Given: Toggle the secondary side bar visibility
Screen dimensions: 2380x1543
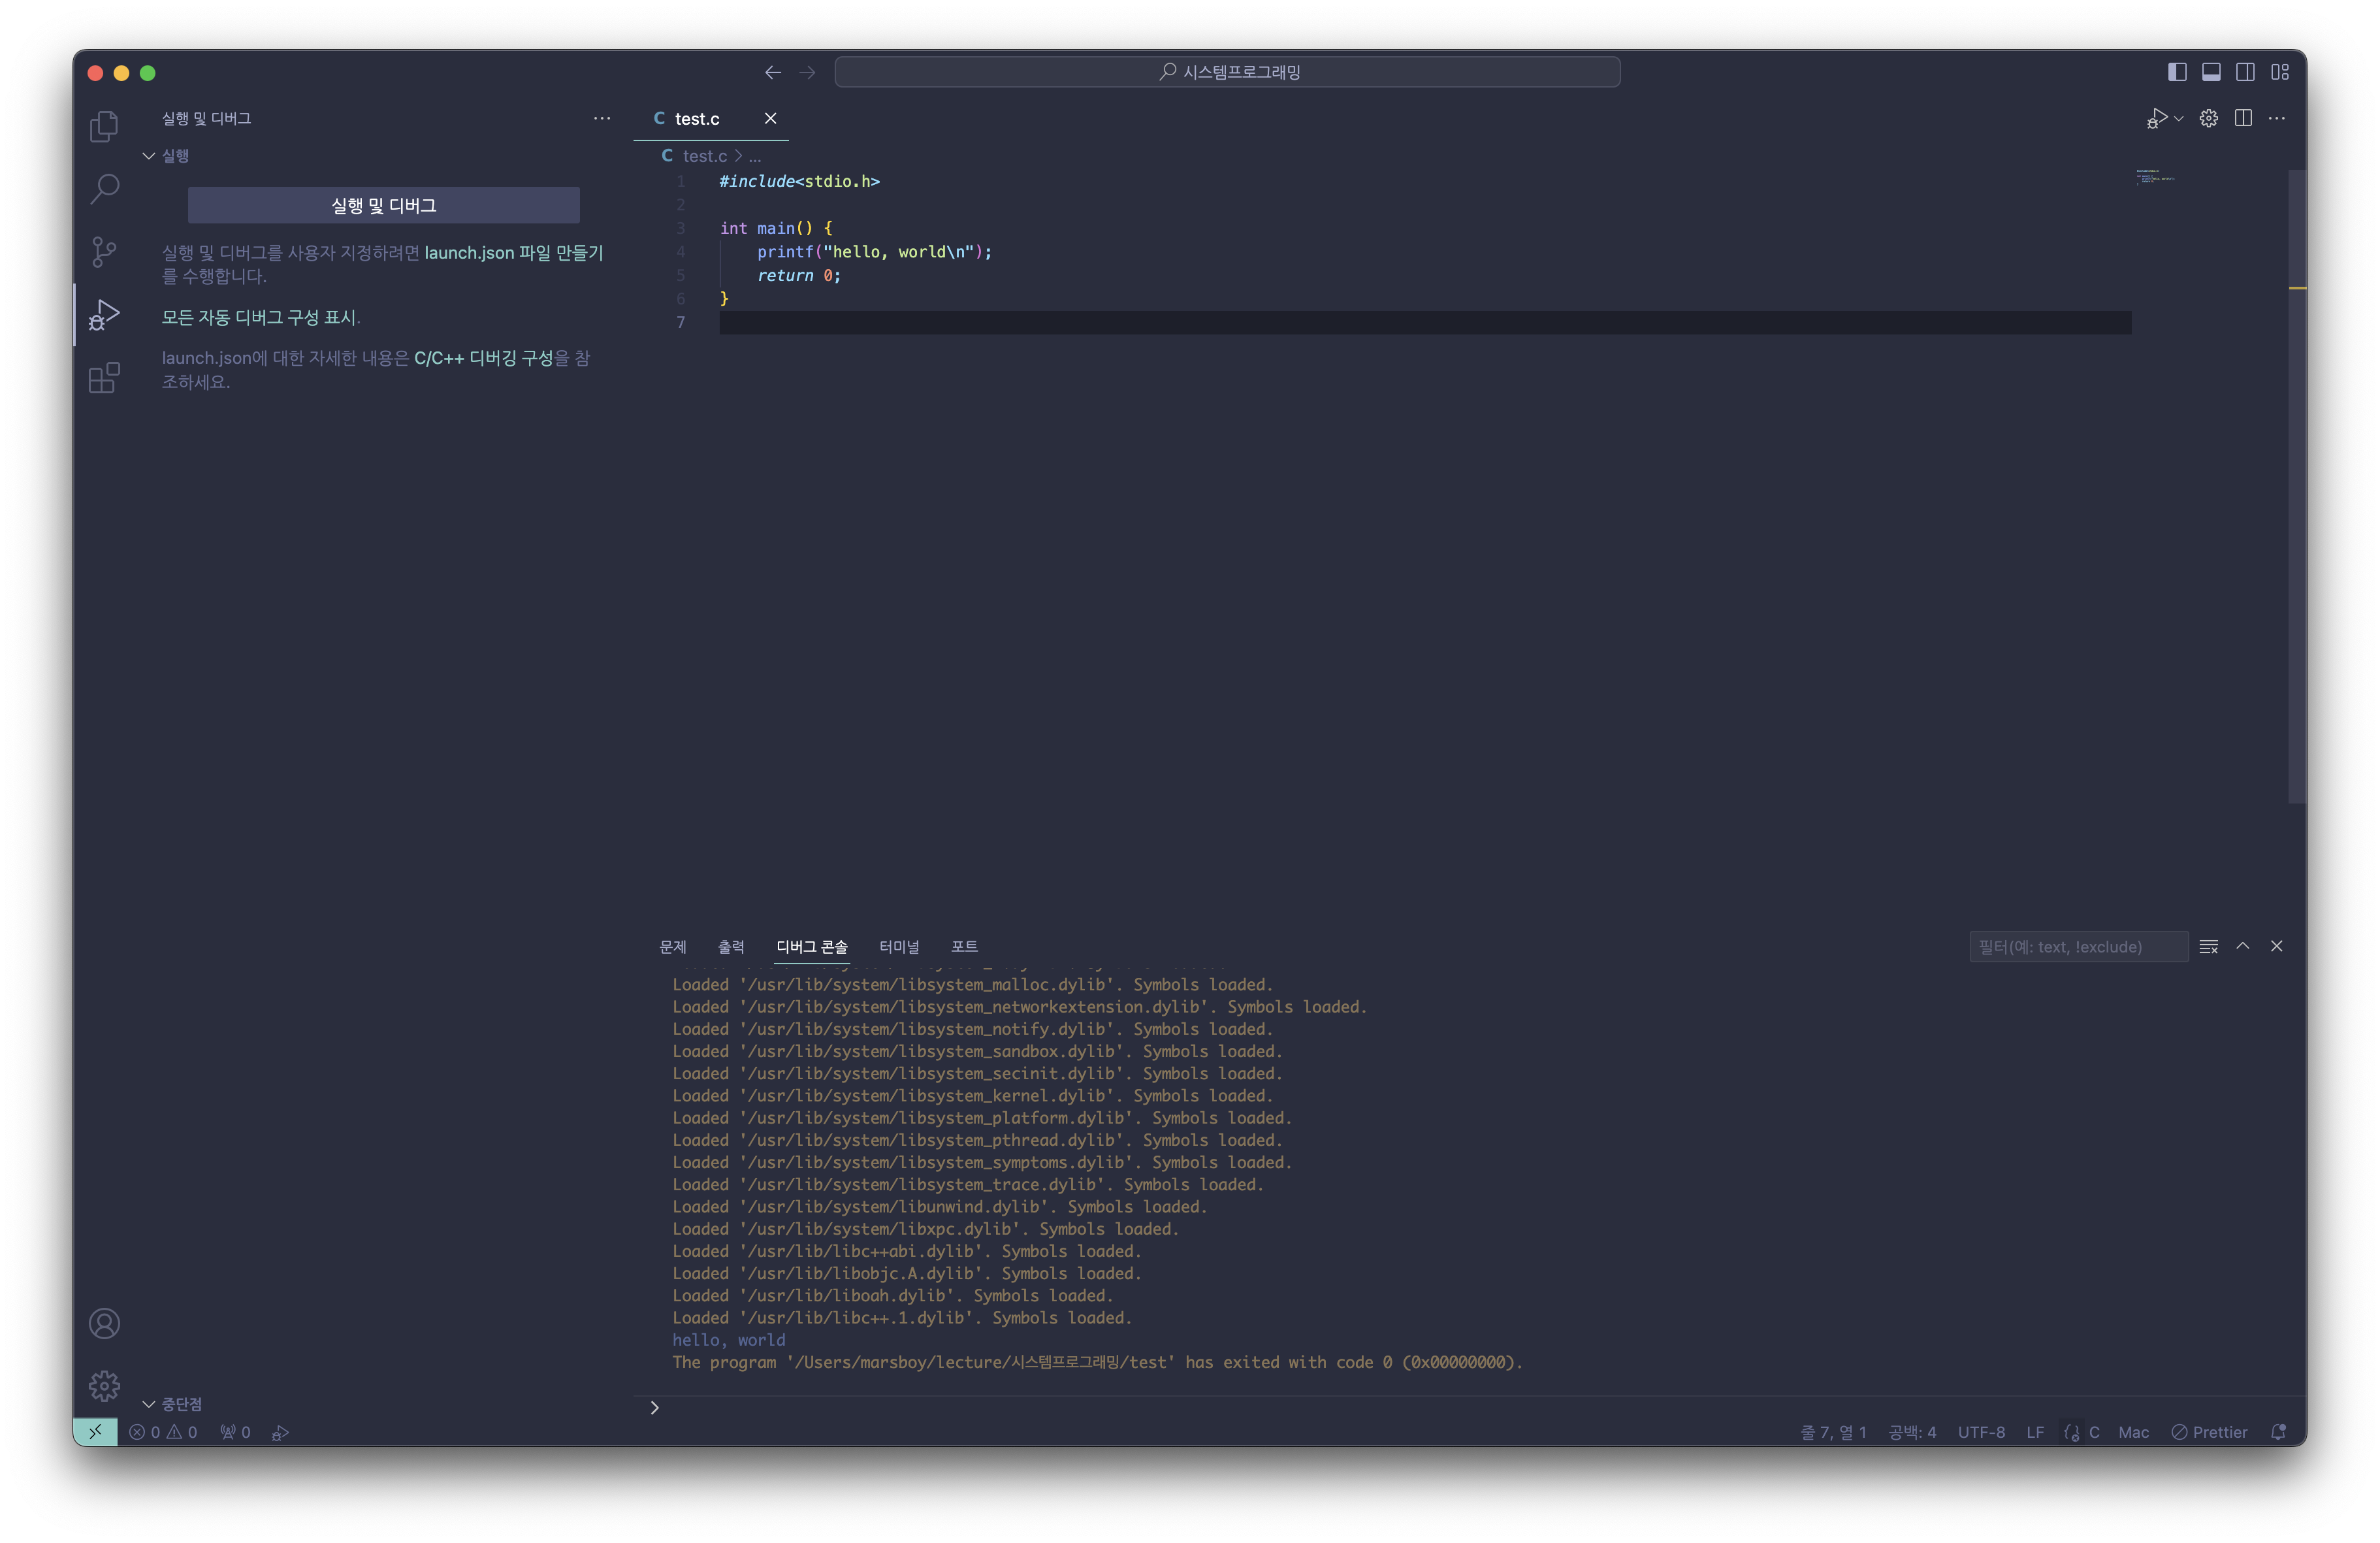Looking at the screenshot, I should pos(2245,72).
